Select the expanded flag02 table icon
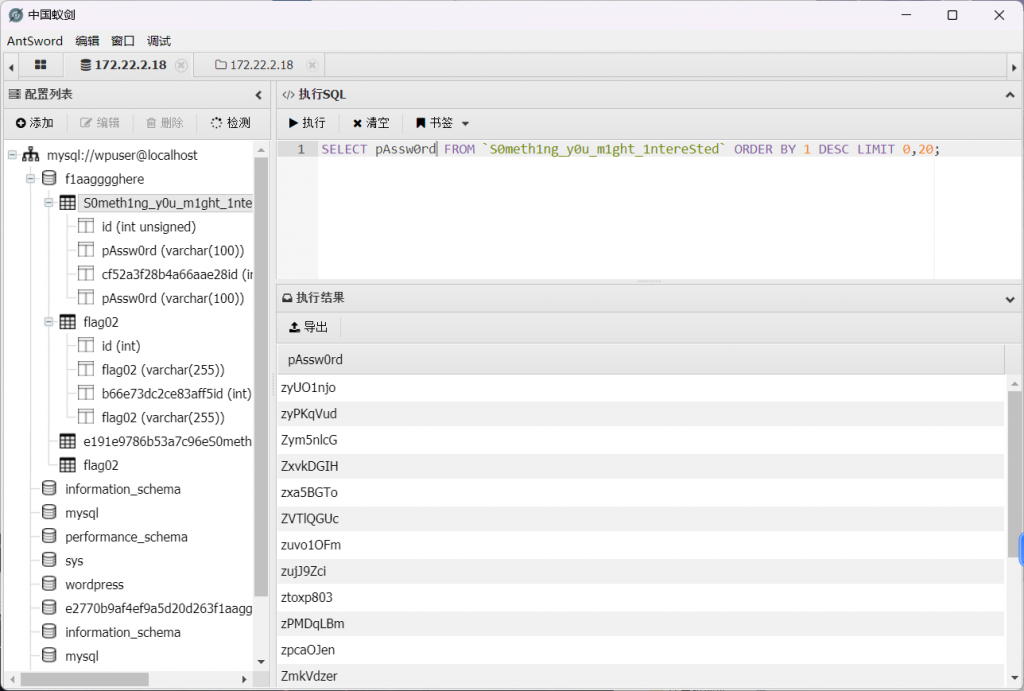This screenshot has height=691, width=1024. coord(67,321)
